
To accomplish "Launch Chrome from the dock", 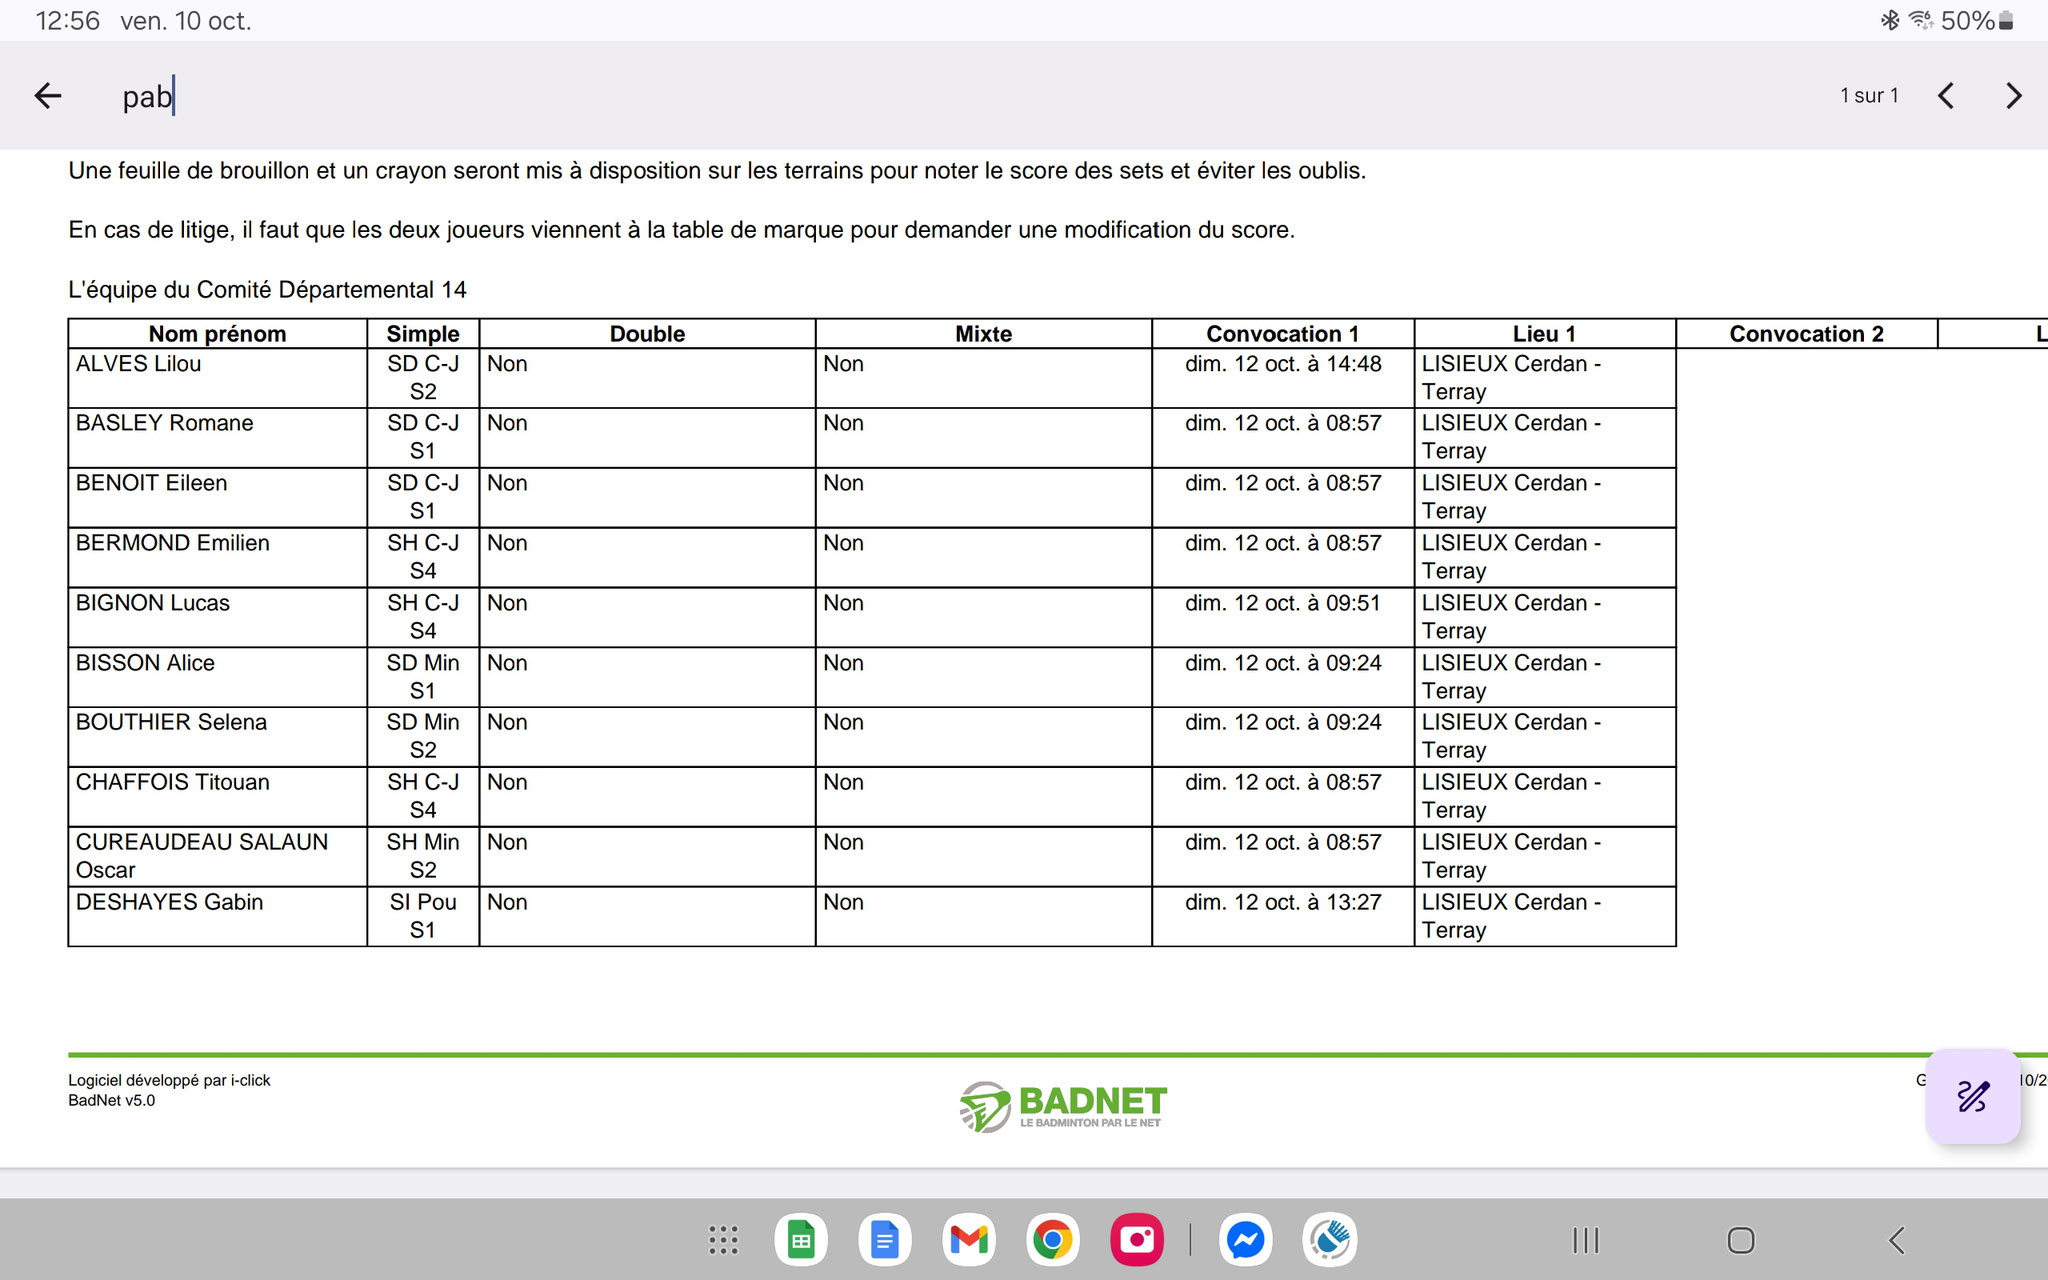I will tap(1052, 1240).
